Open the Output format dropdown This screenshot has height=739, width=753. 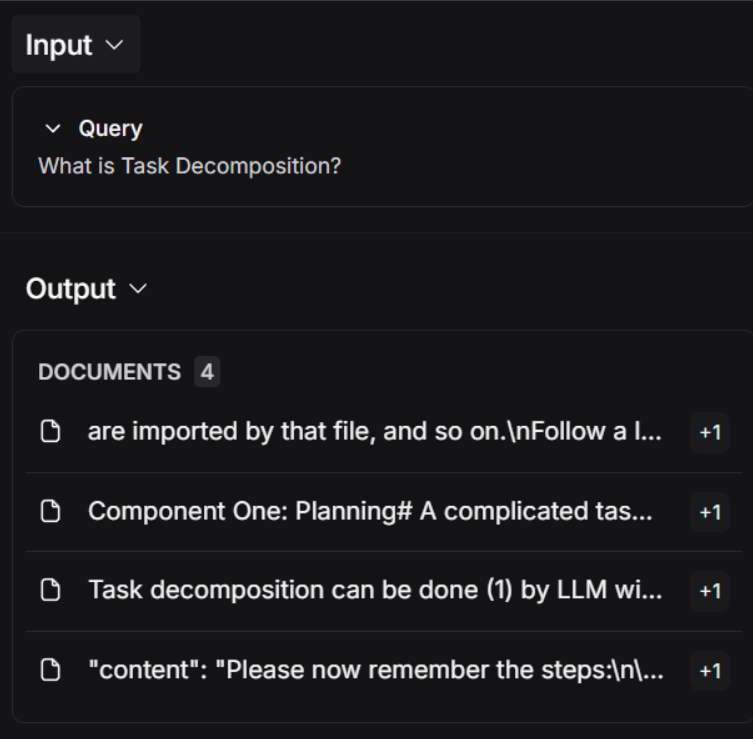(86, 289)
